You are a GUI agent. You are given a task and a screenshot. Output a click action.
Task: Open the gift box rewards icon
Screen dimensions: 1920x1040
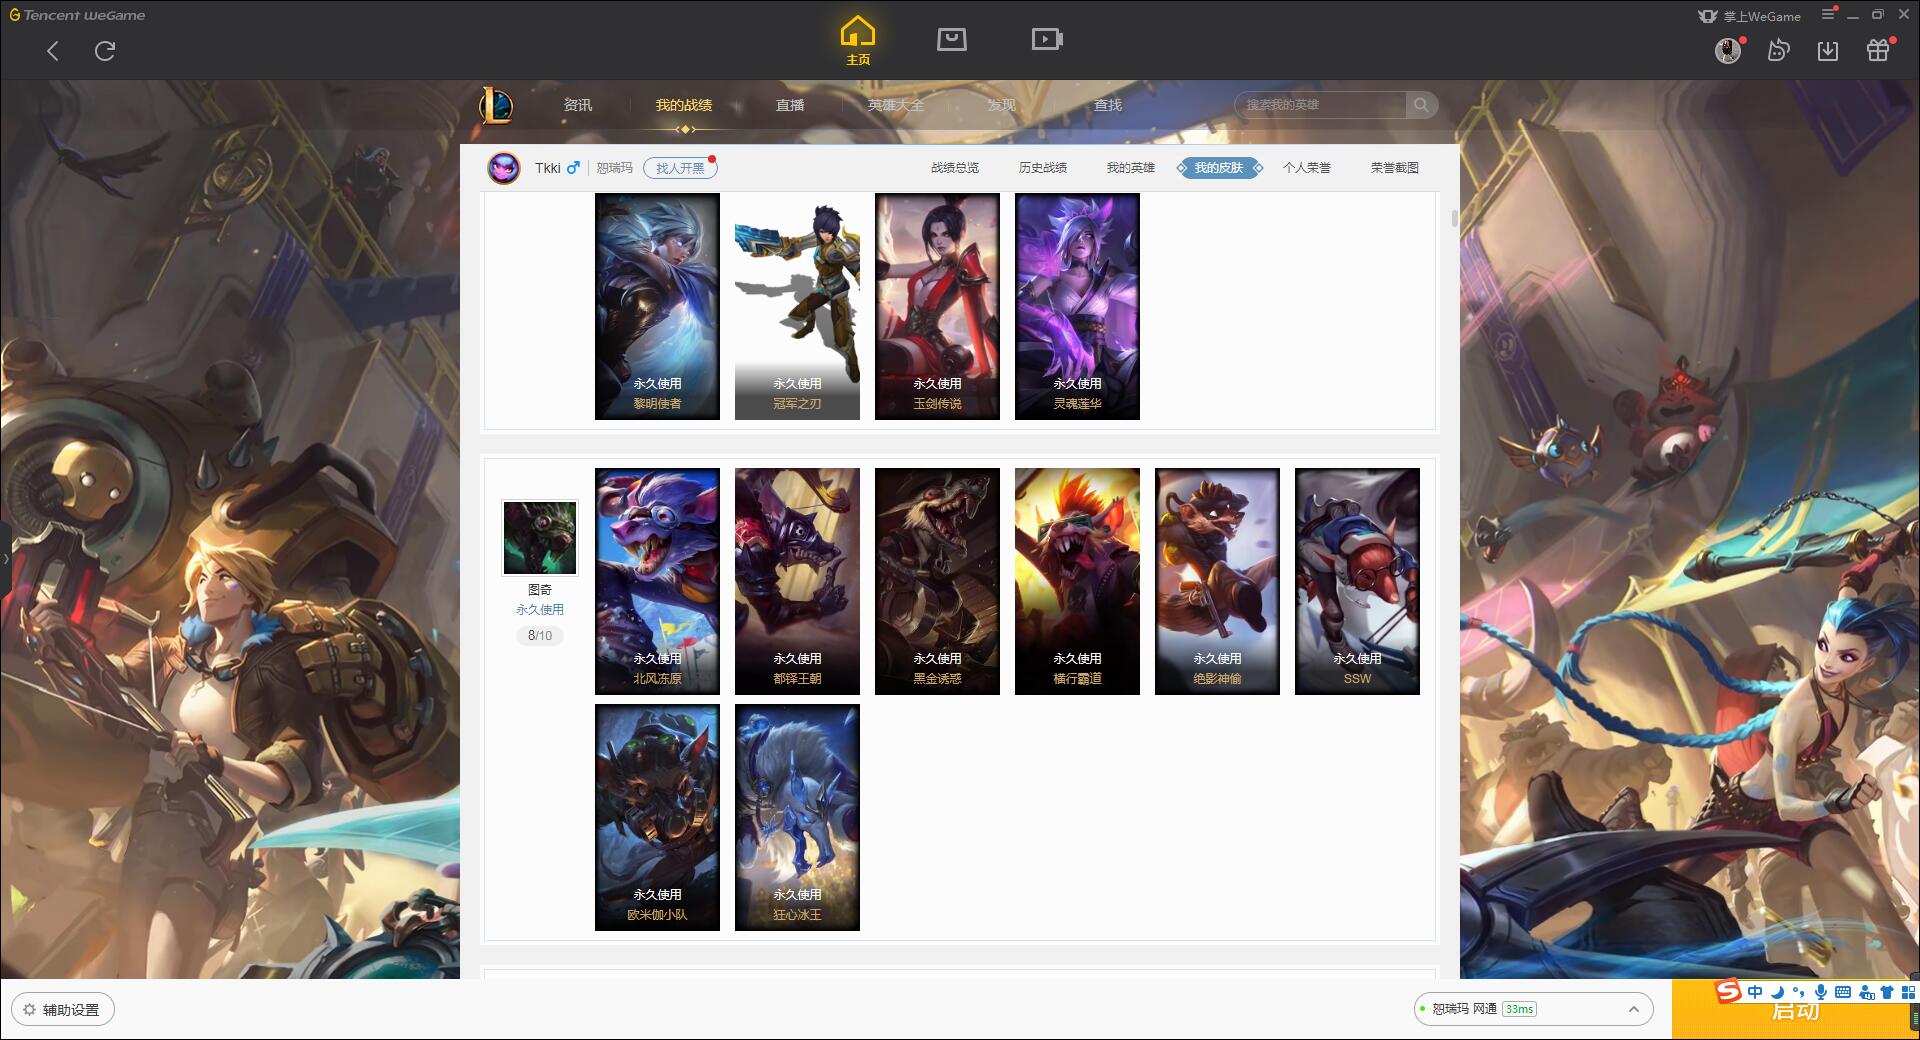[x=1878, y=50]
